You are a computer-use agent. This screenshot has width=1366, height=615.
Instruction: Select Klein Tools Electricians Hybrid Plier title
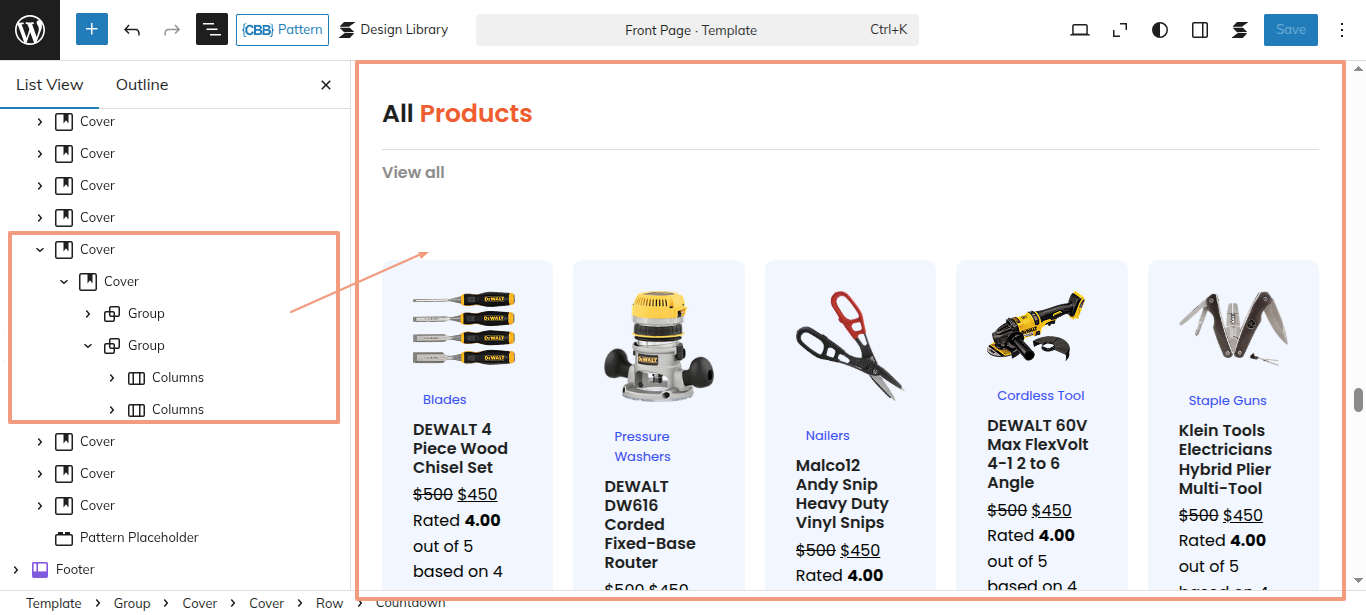click(1225, 459)
